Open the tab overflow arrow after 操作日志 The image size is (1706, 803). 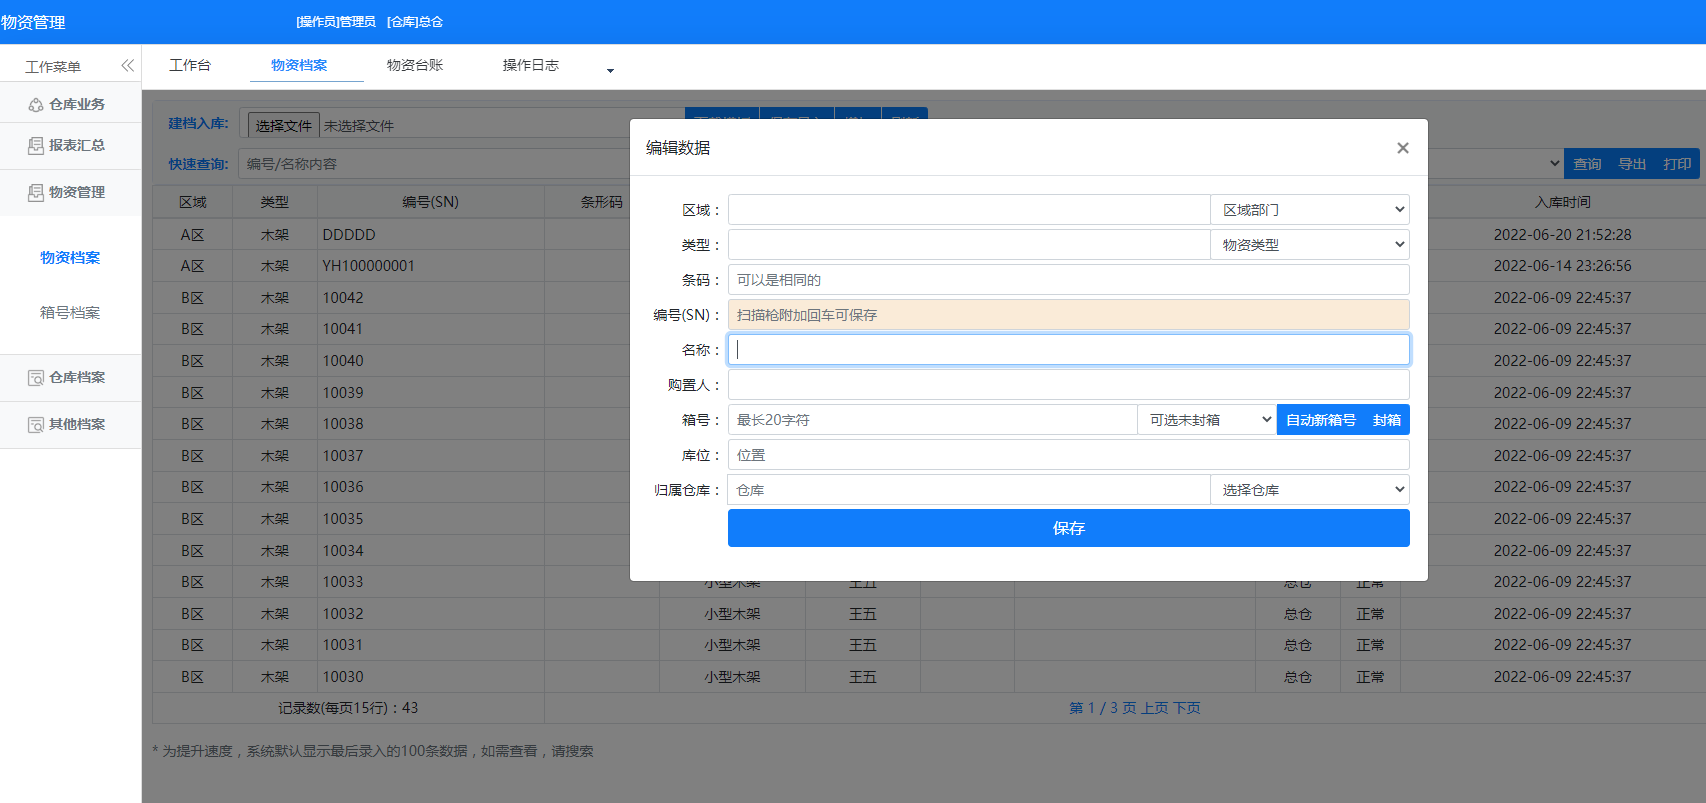click(x=610, y=70)
